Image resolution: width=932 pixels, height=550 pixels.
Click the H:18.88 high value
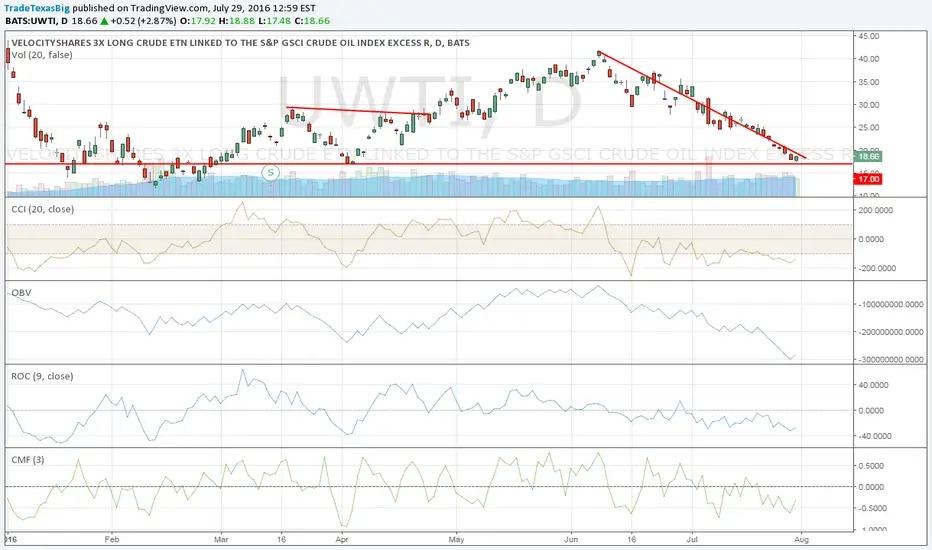point(237,21)
